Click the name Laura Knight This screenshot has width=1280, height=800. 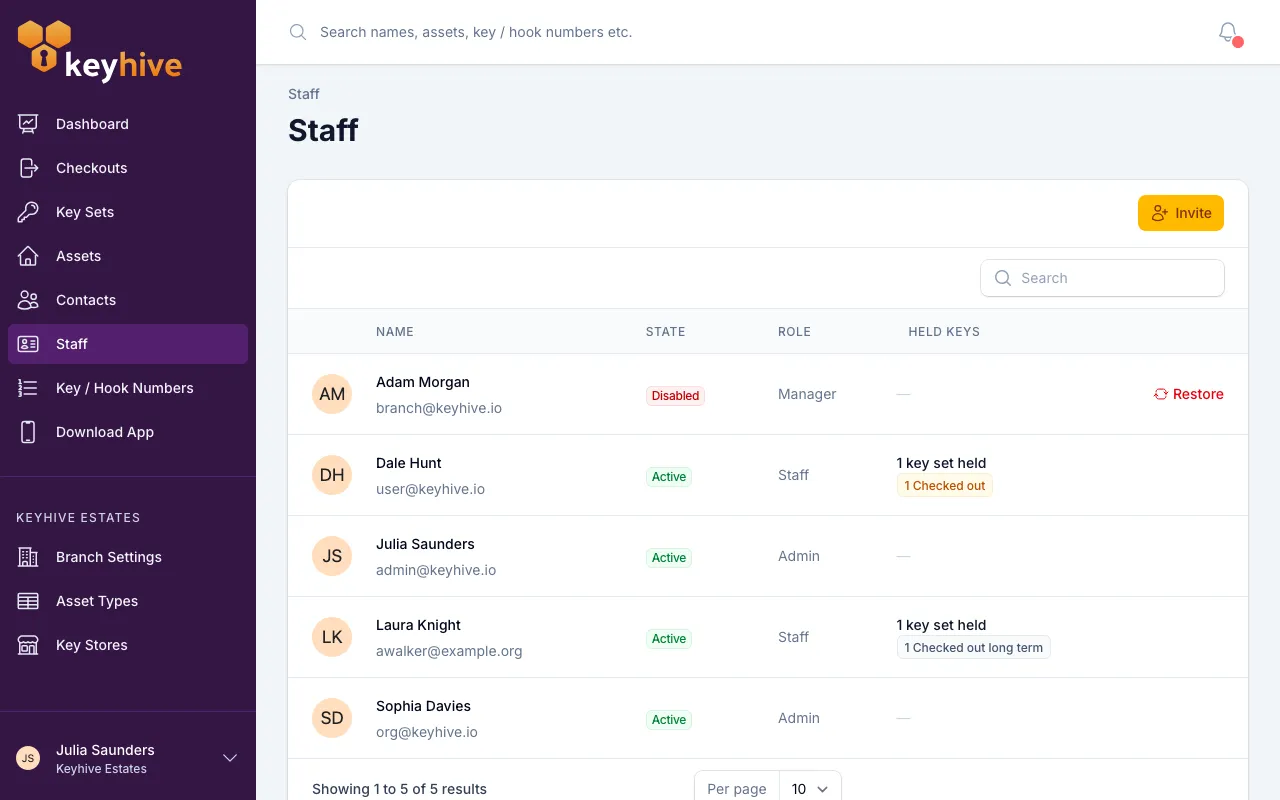pos(418,625)
